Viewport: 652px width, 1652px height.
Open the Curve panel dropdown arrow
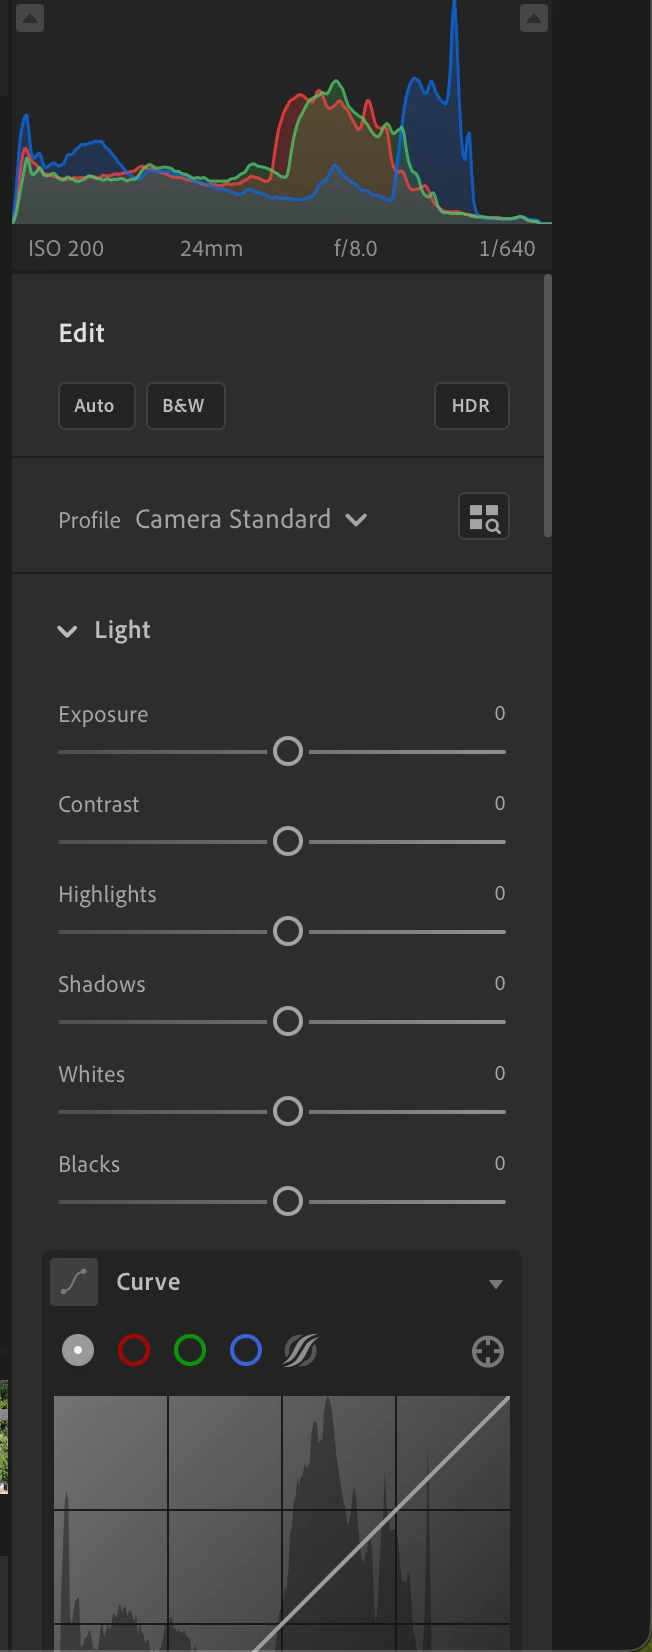(496, 1284)
